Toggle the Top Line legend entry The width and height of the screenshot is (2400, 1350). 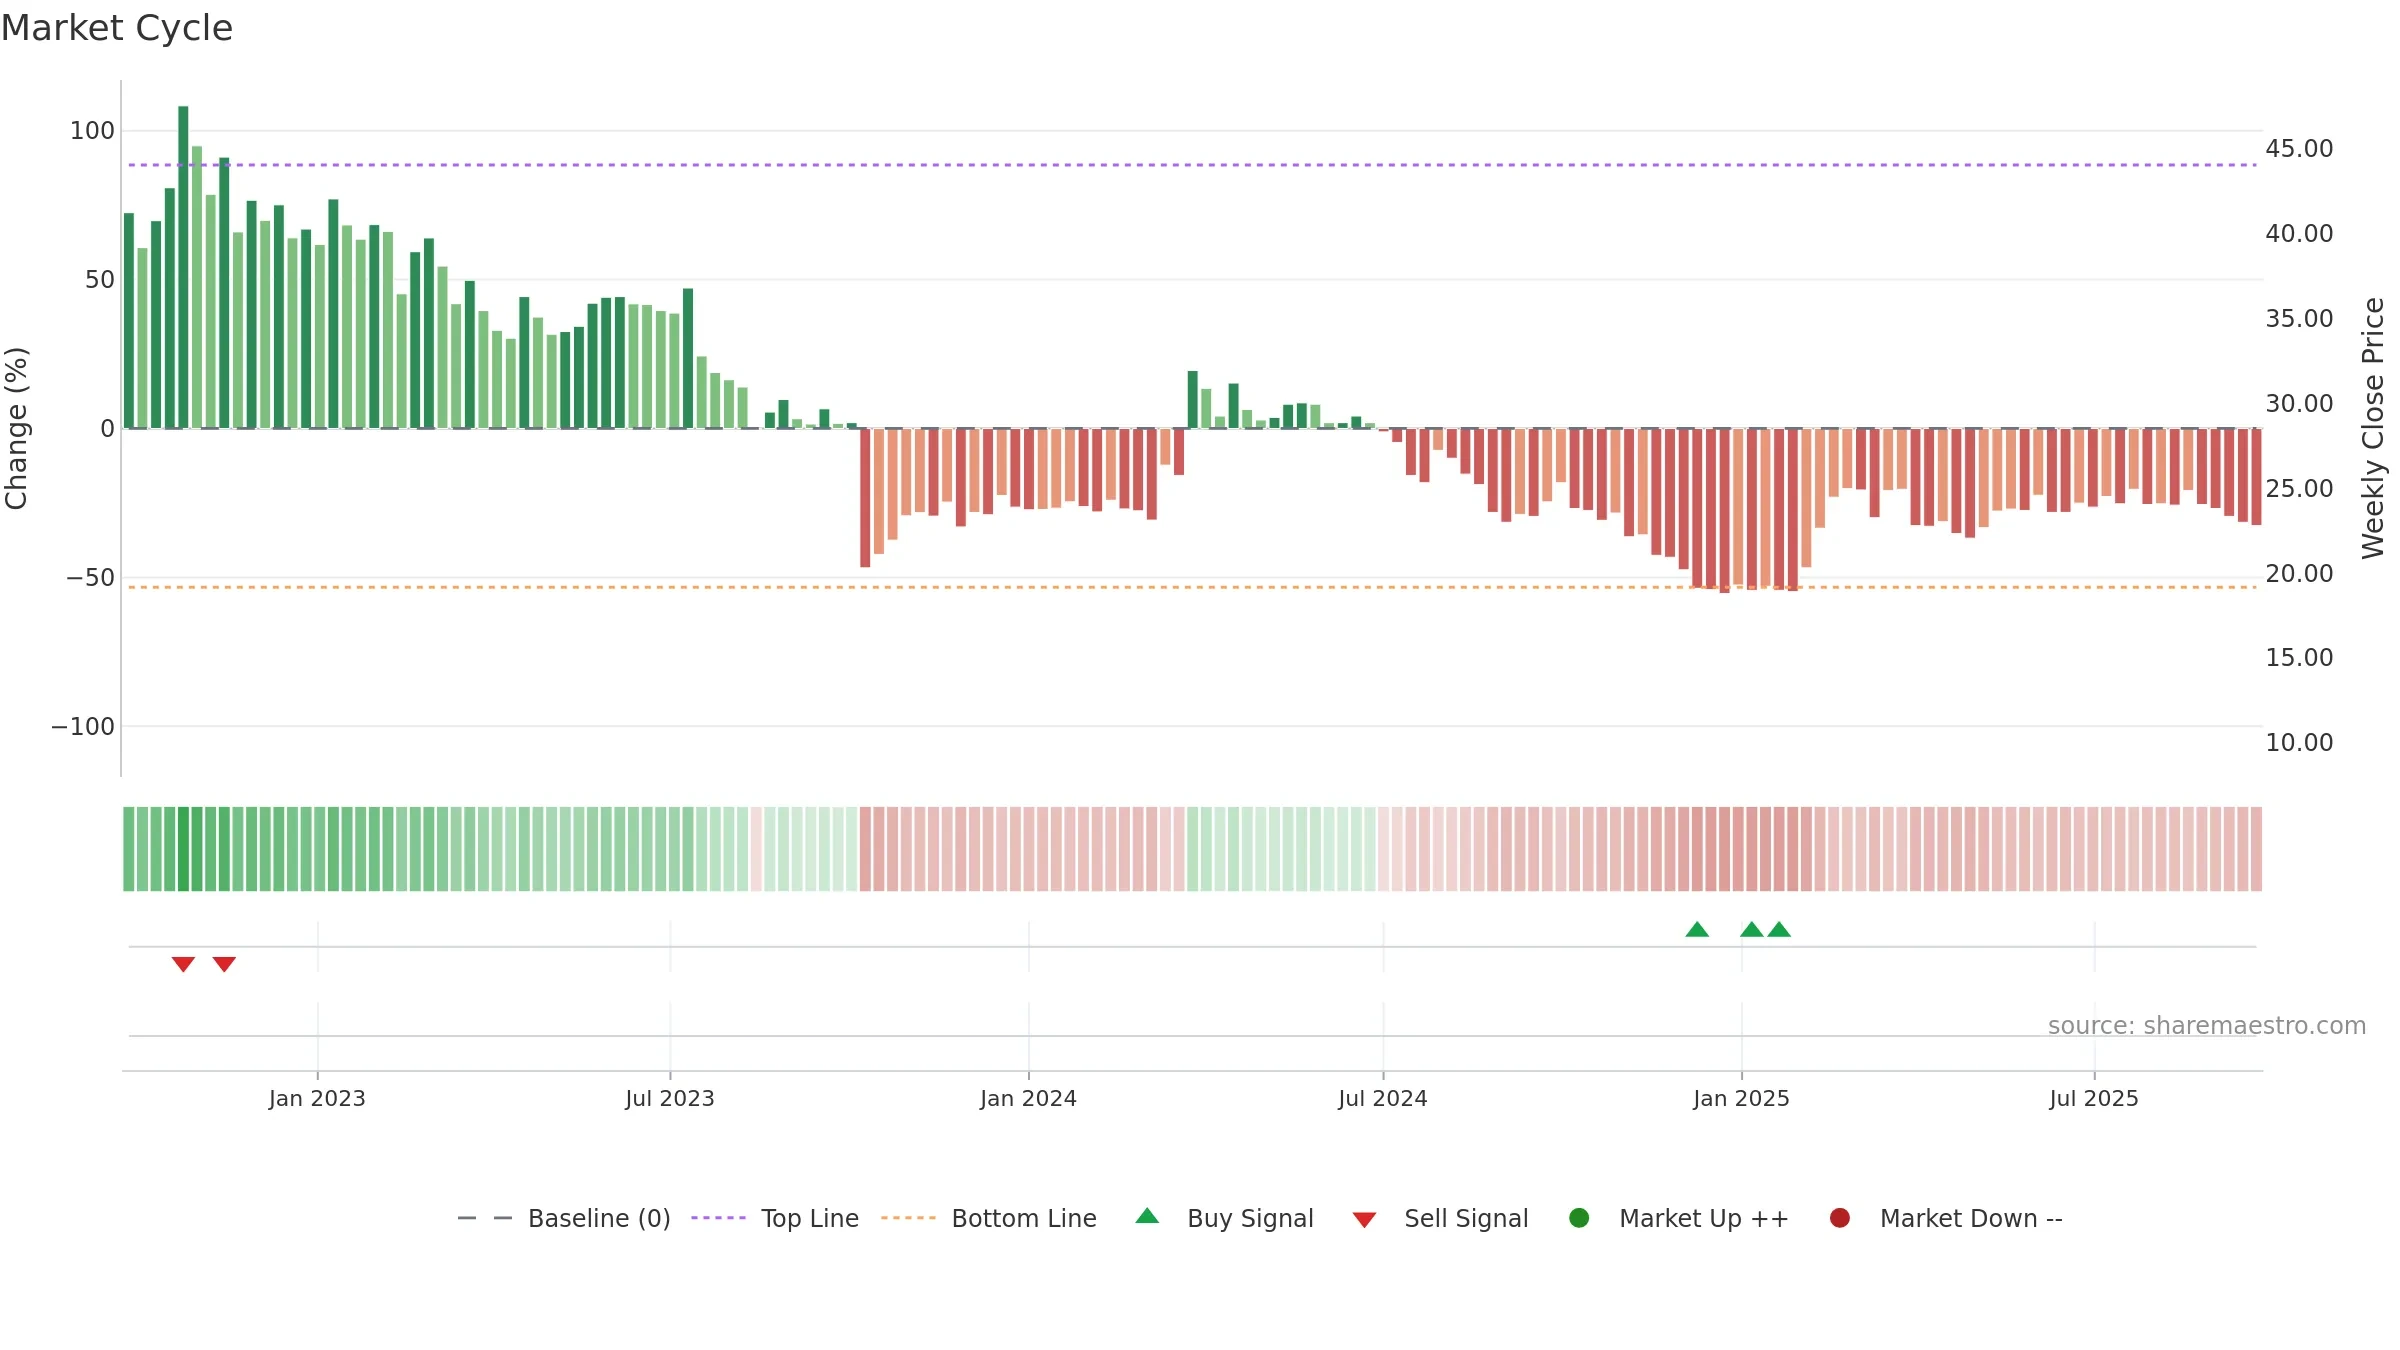coord(775,1218)
